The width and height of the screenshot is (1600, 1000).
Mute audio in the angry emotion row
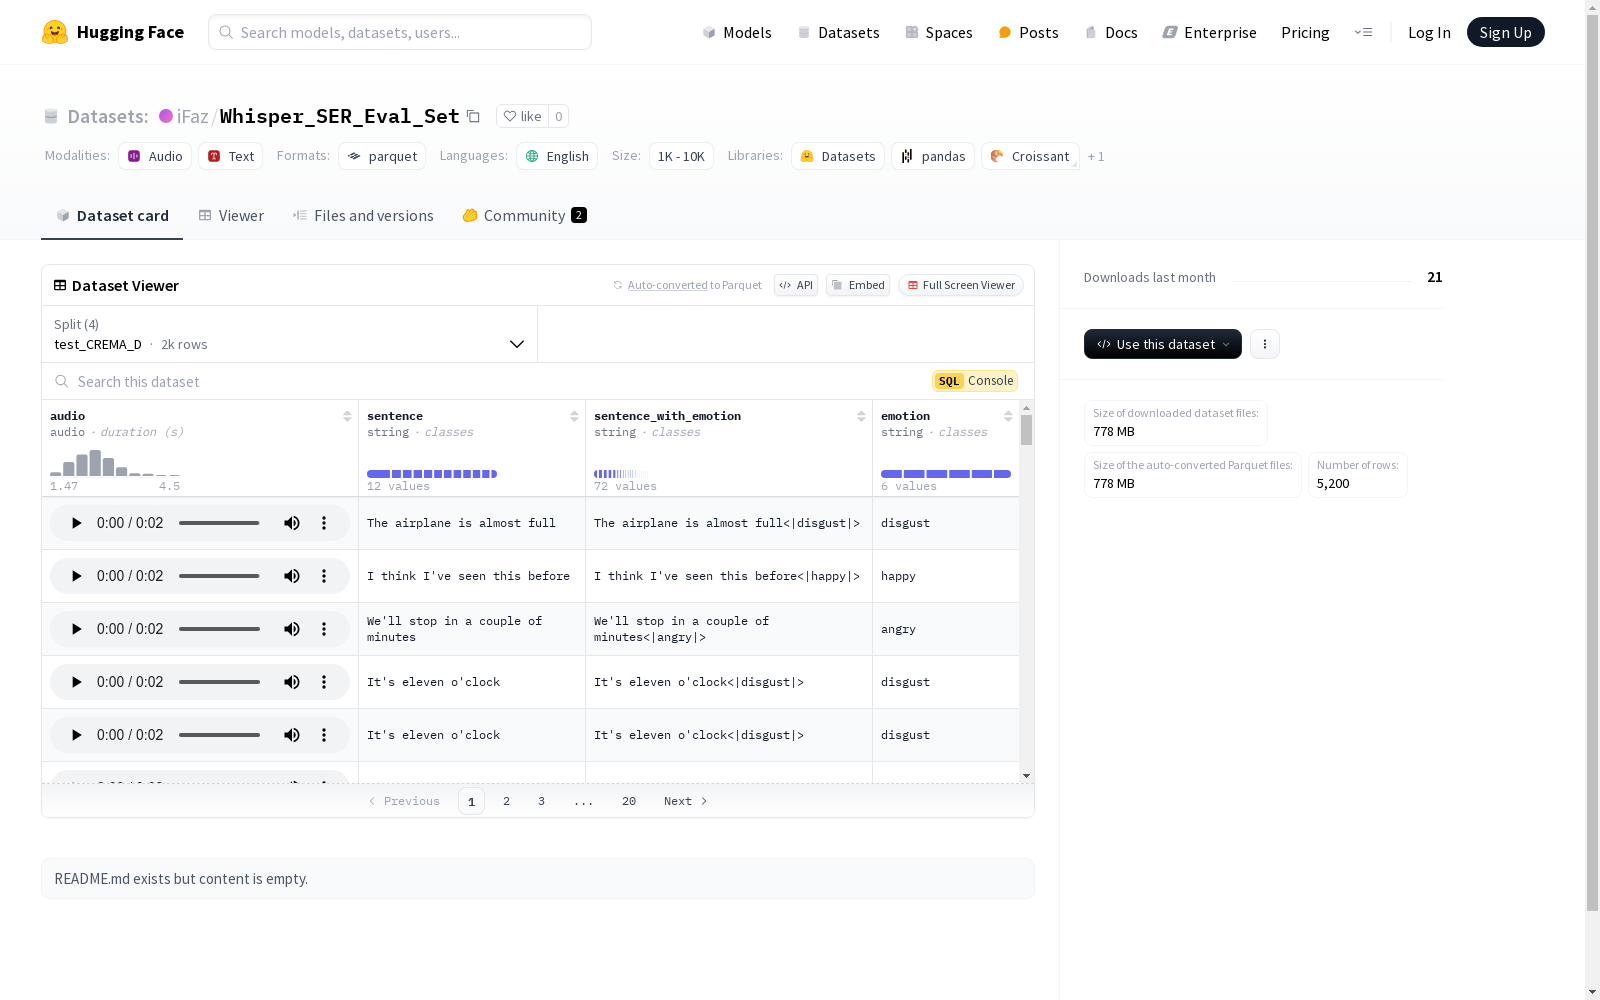click(292, 629)
